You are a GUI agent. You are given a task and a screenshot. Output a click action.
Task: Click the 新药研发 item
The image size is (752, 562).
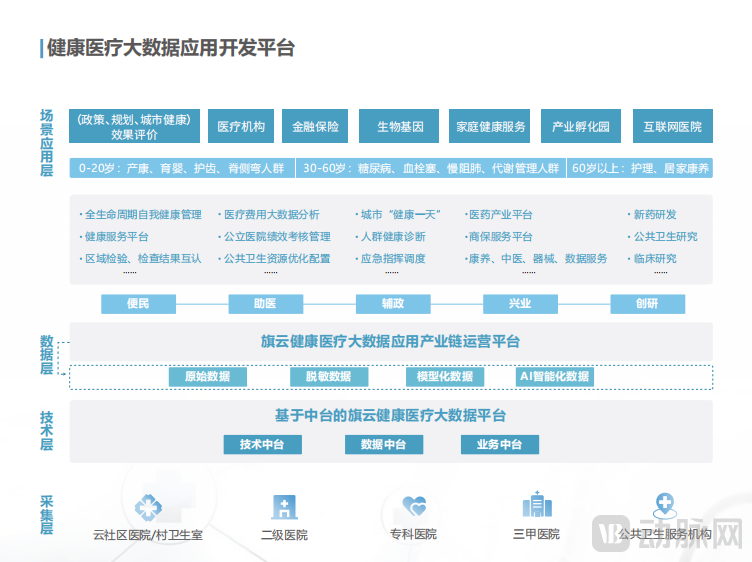[x=652, y=214]
